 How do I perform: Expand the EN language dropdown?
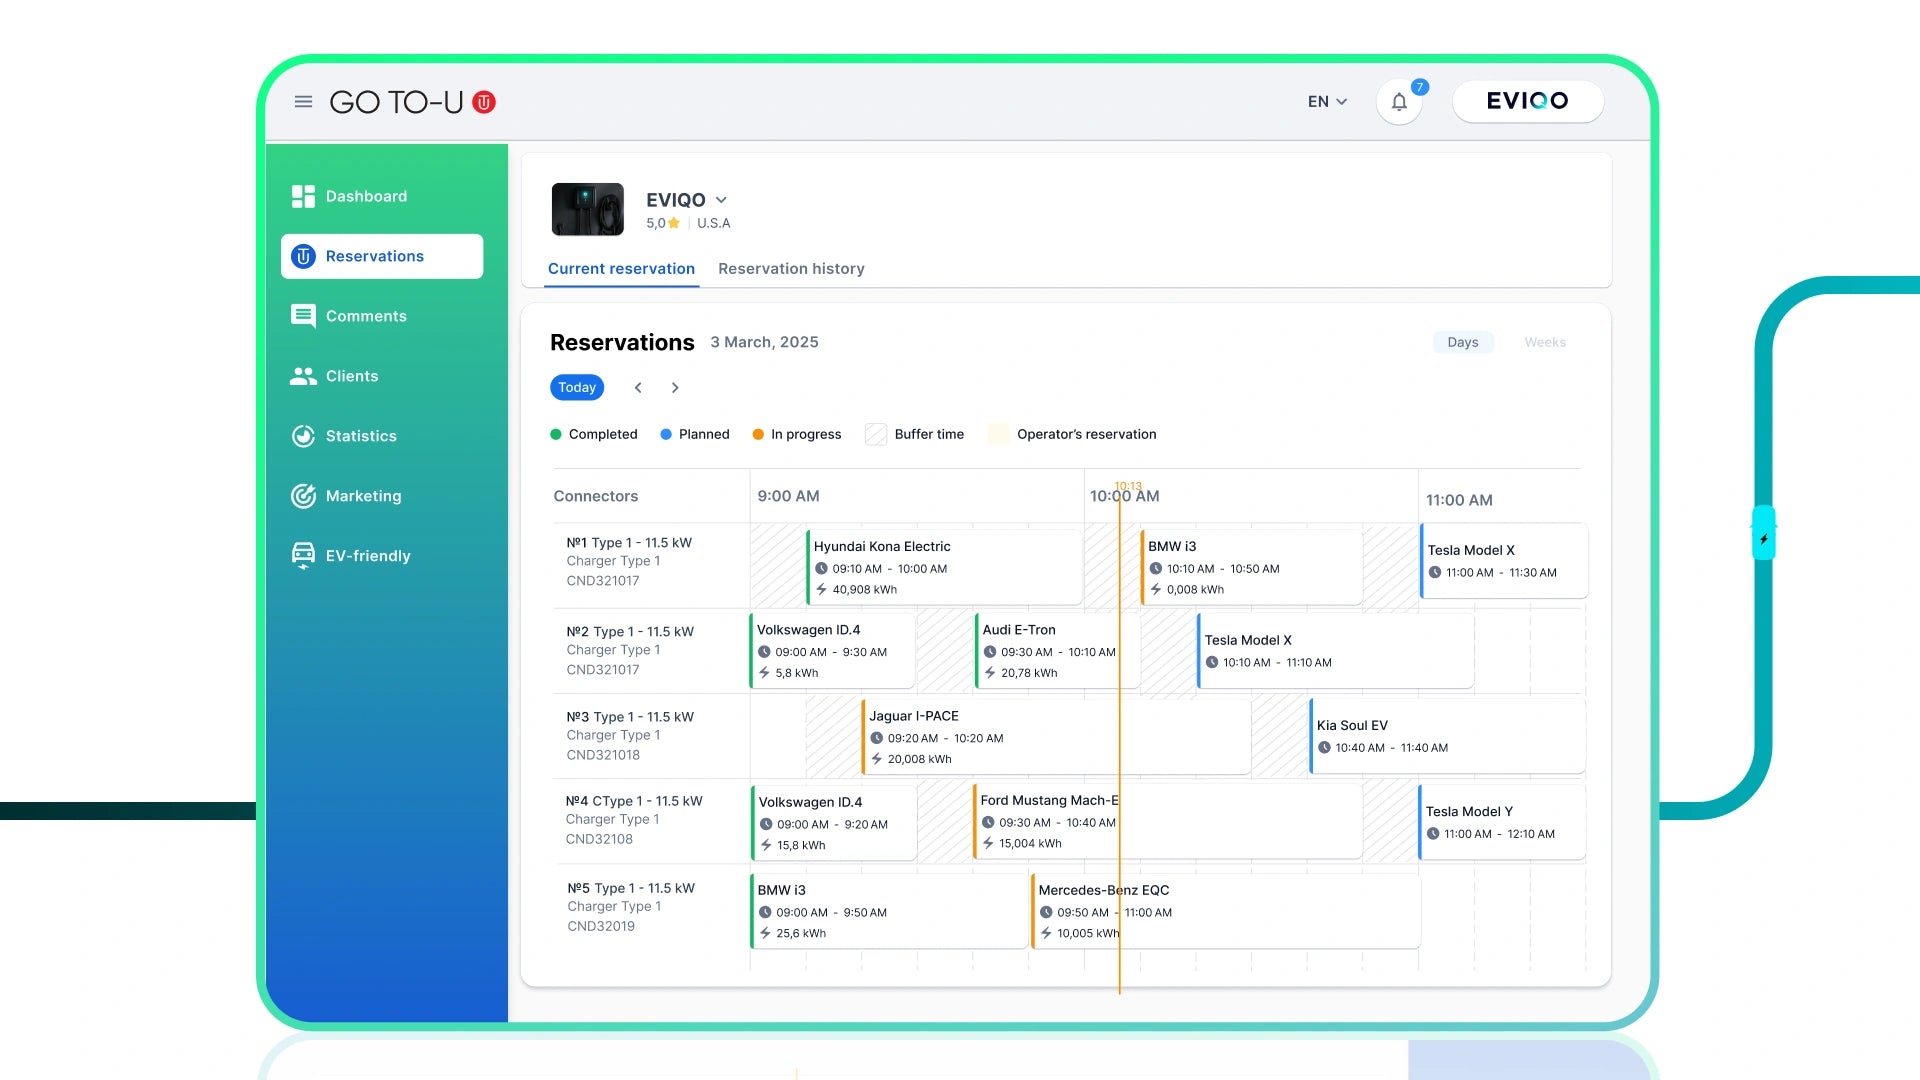click(1327, 102)
